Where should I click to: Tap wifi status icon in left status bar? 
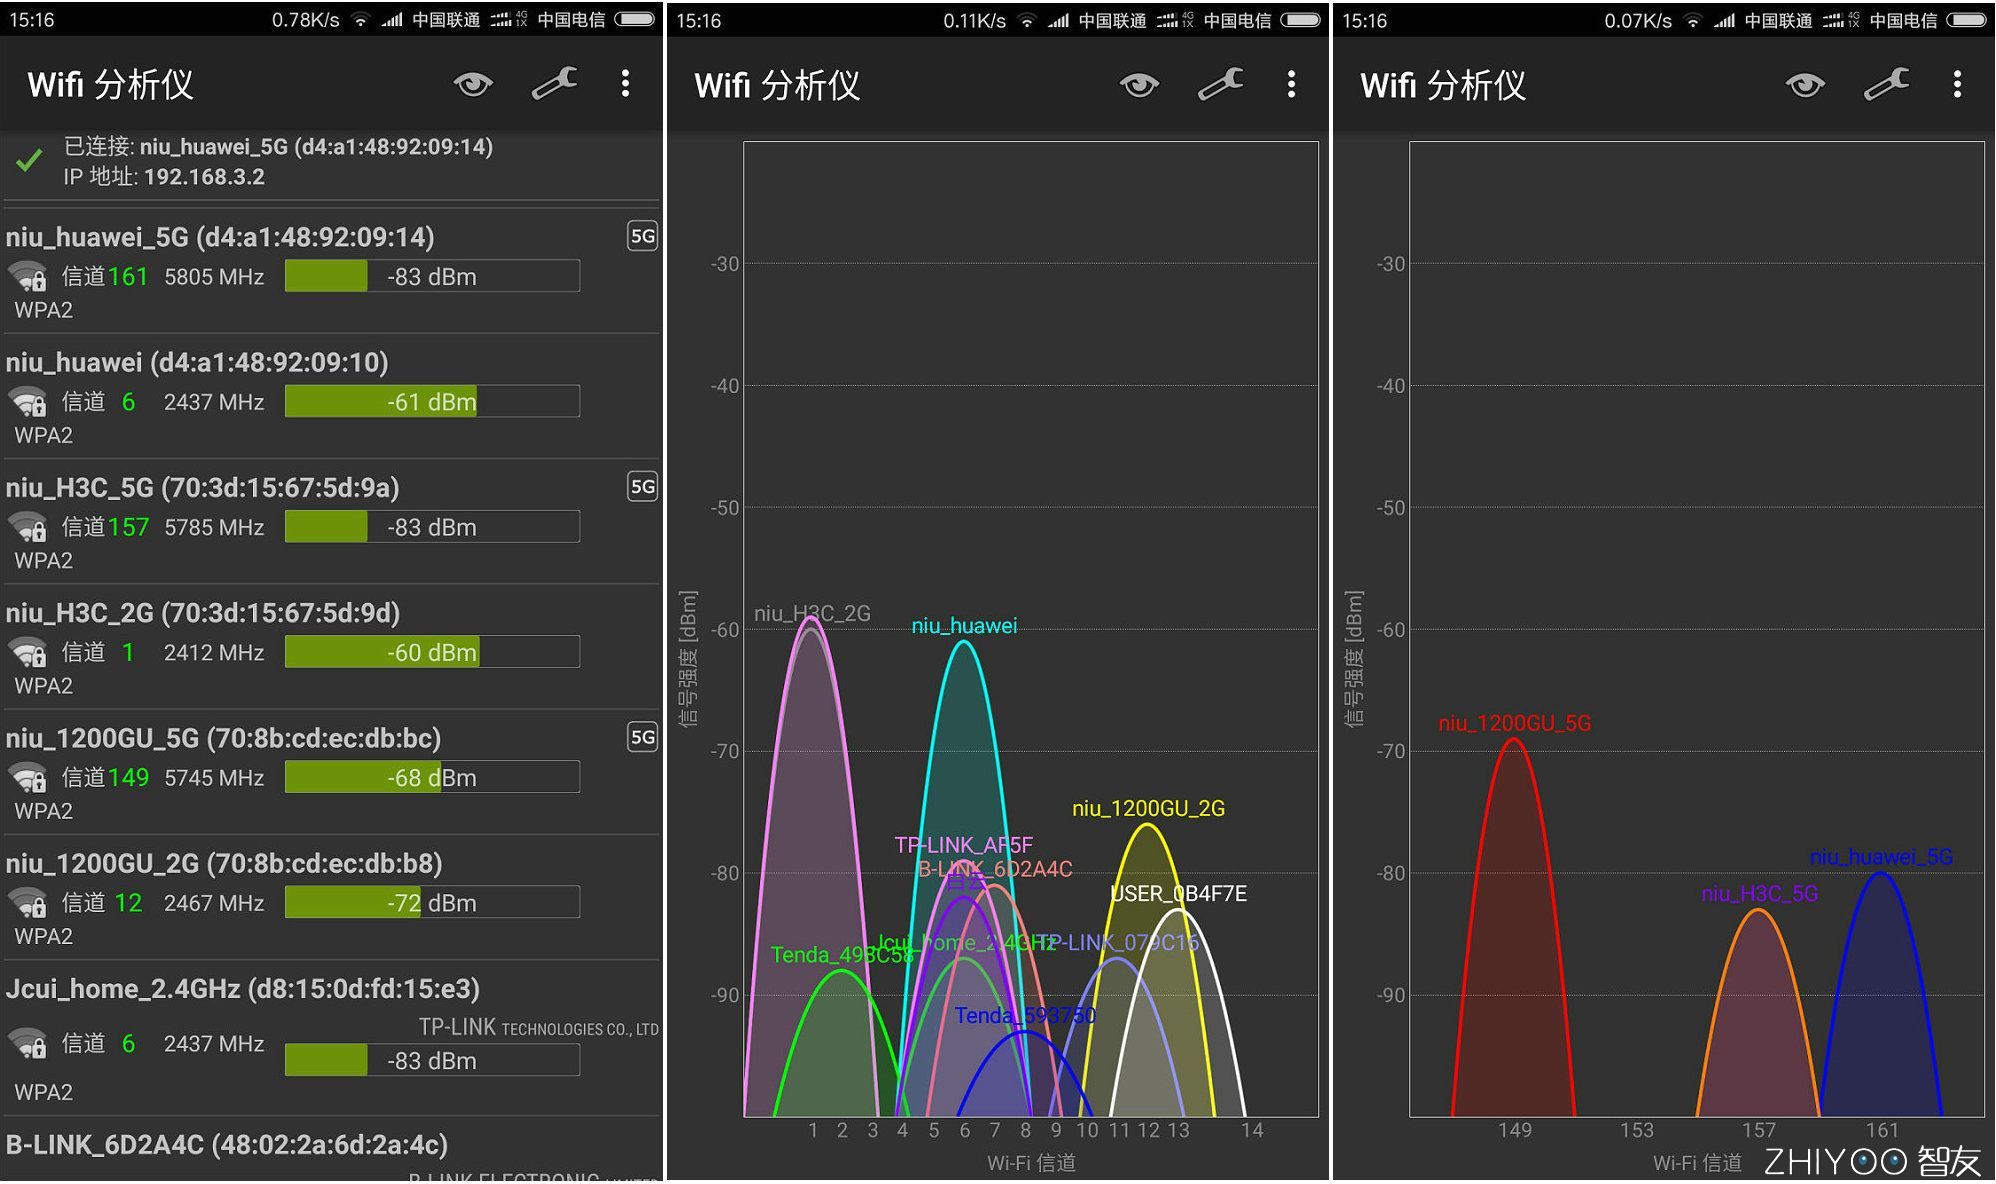click(x=360, y=20)
